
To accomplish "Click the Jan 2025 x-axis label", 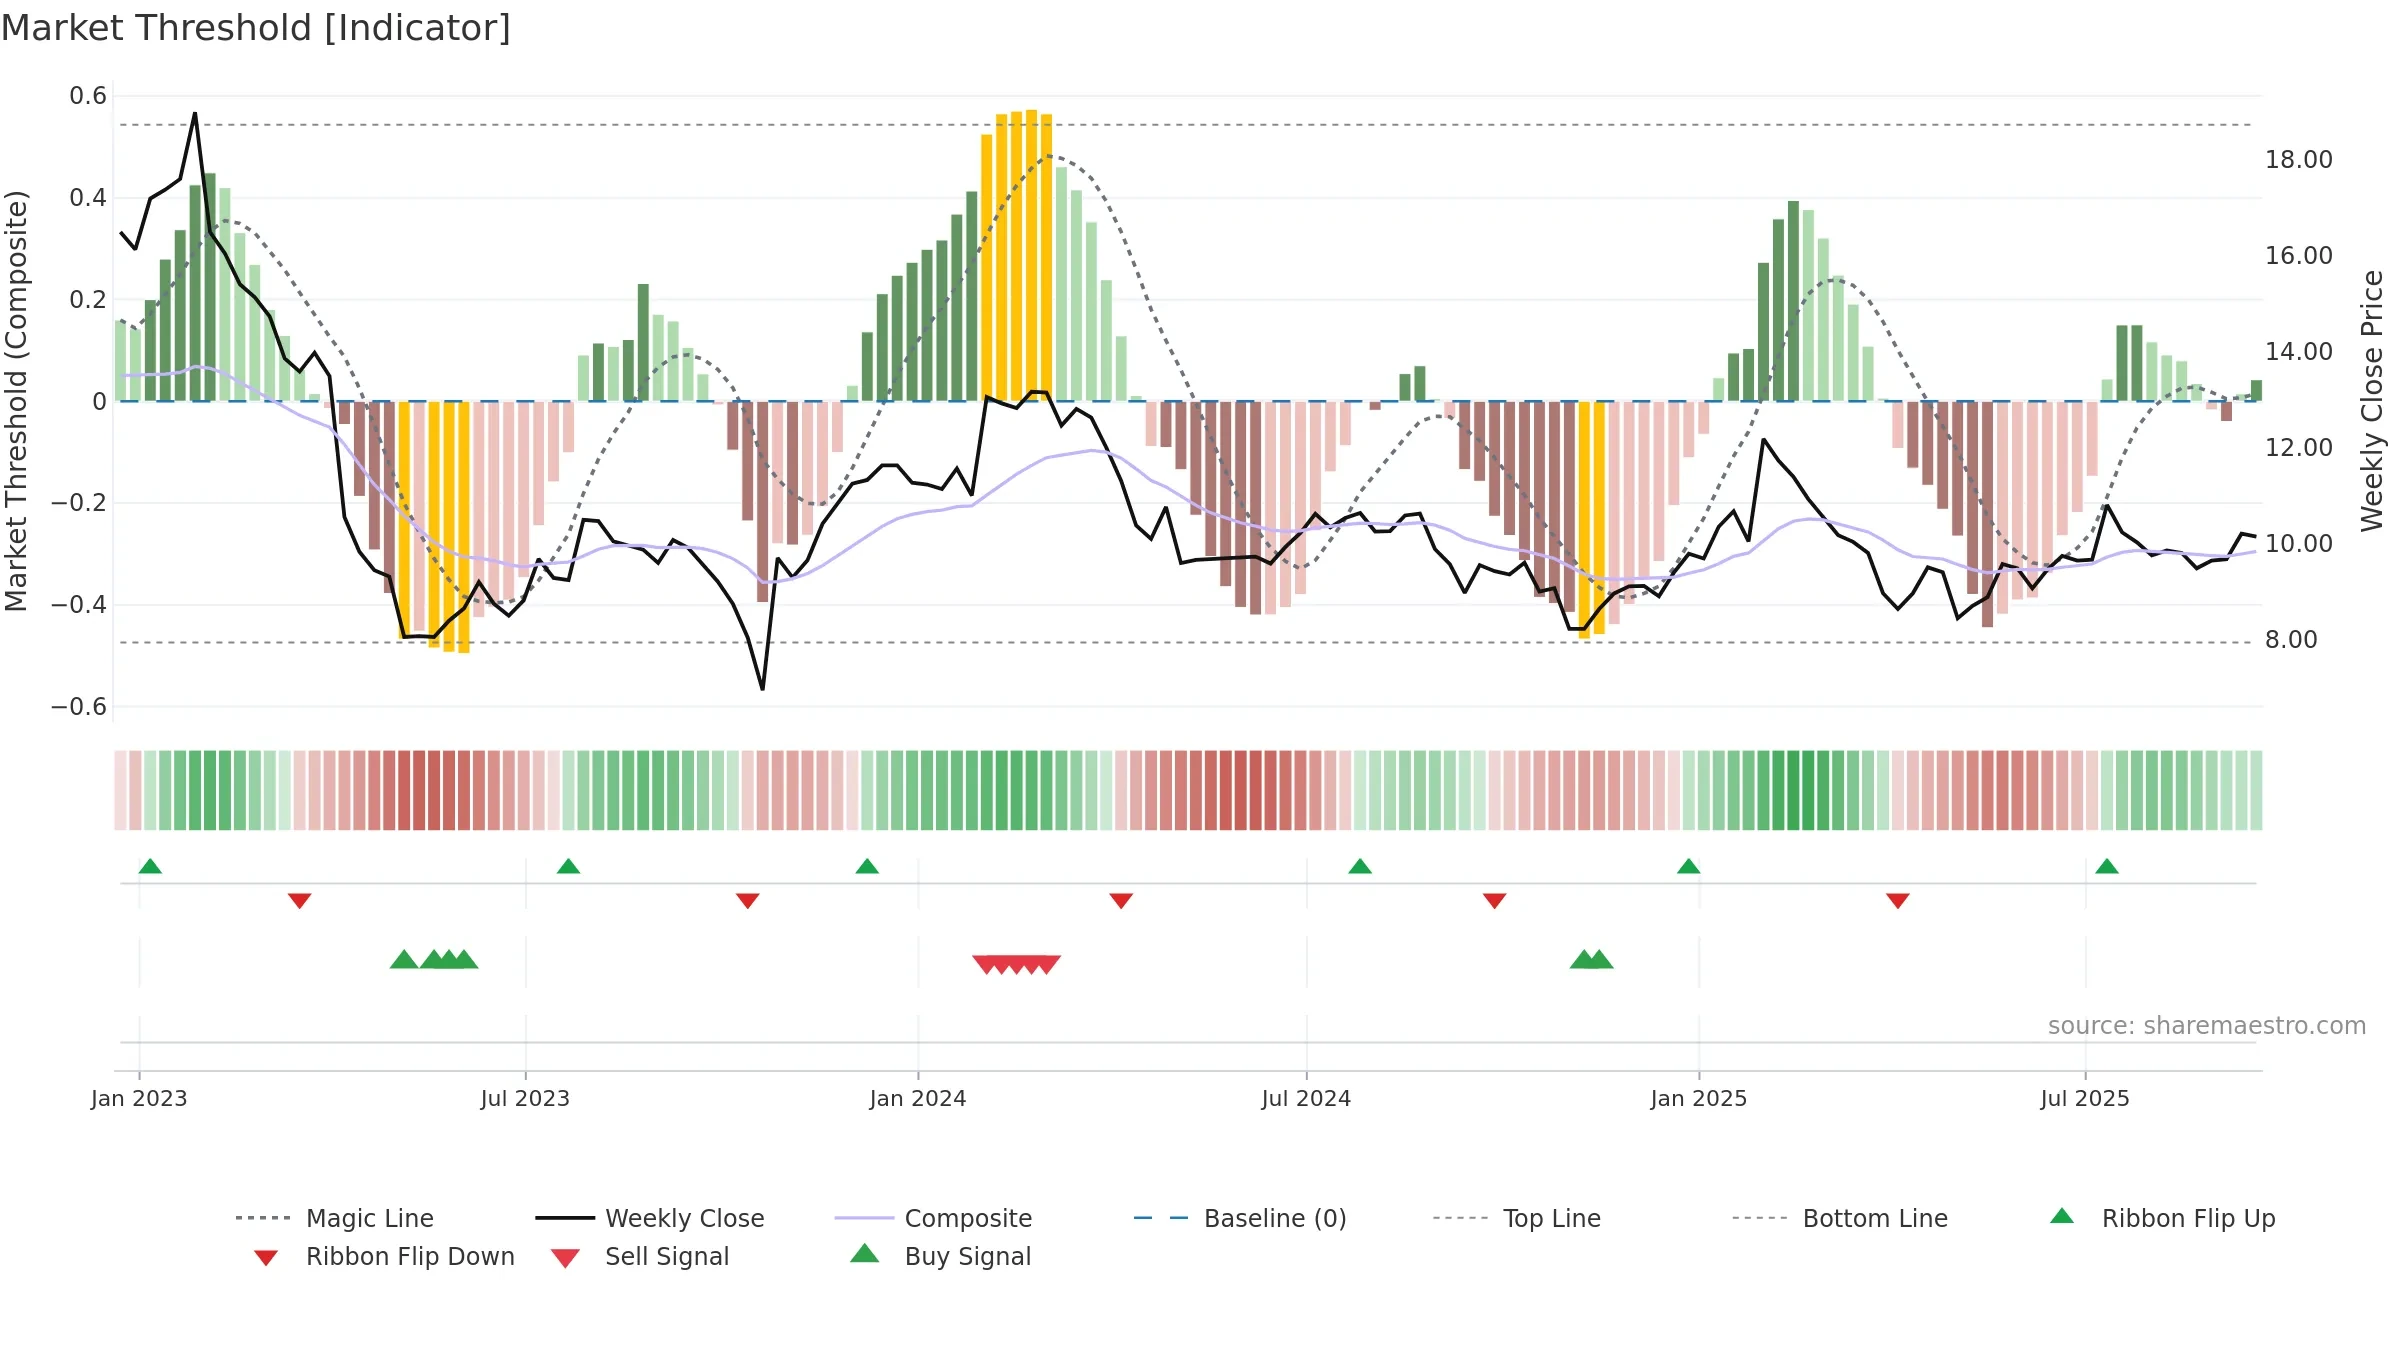I will click(x=1699, y=1099).
